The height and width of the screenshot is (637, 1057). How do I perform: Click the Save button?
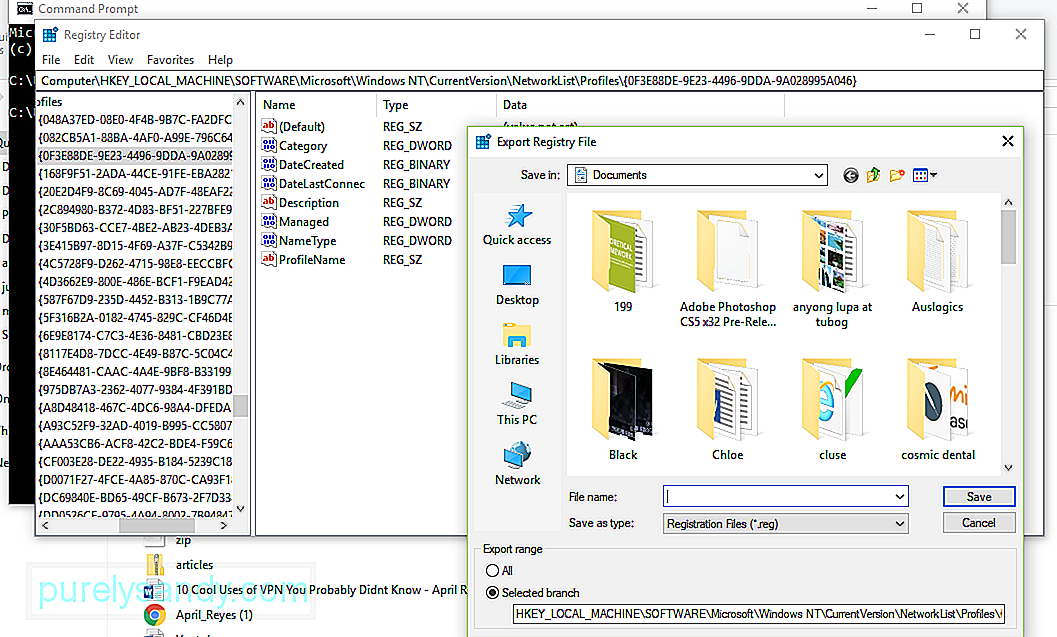[x=979, y=497]
